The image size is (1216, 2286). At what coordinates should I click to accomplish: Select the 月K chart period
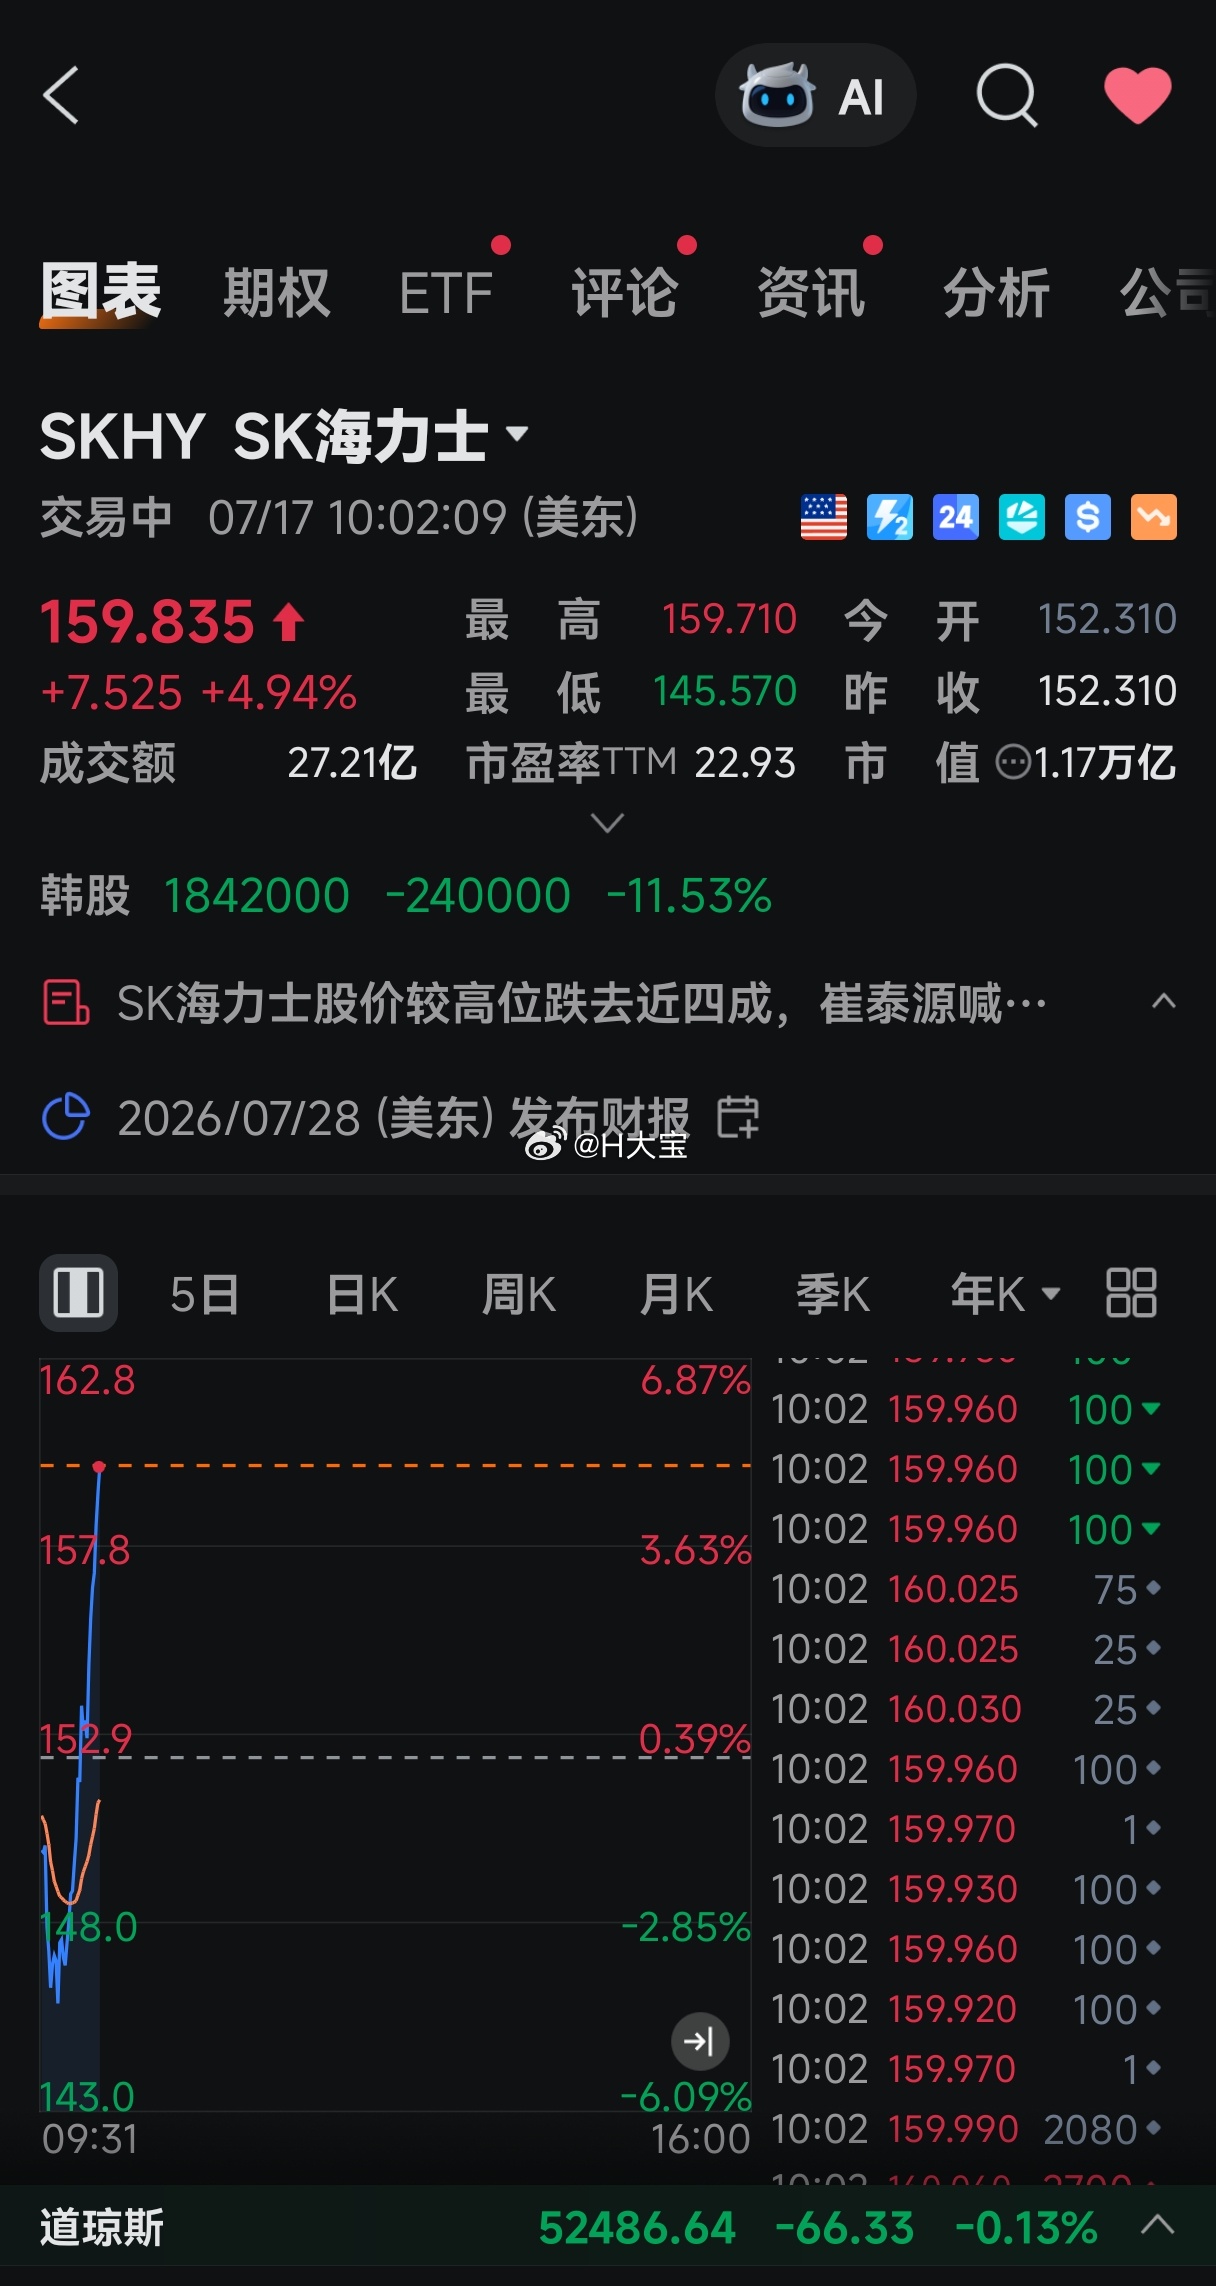click(676, 1294)
